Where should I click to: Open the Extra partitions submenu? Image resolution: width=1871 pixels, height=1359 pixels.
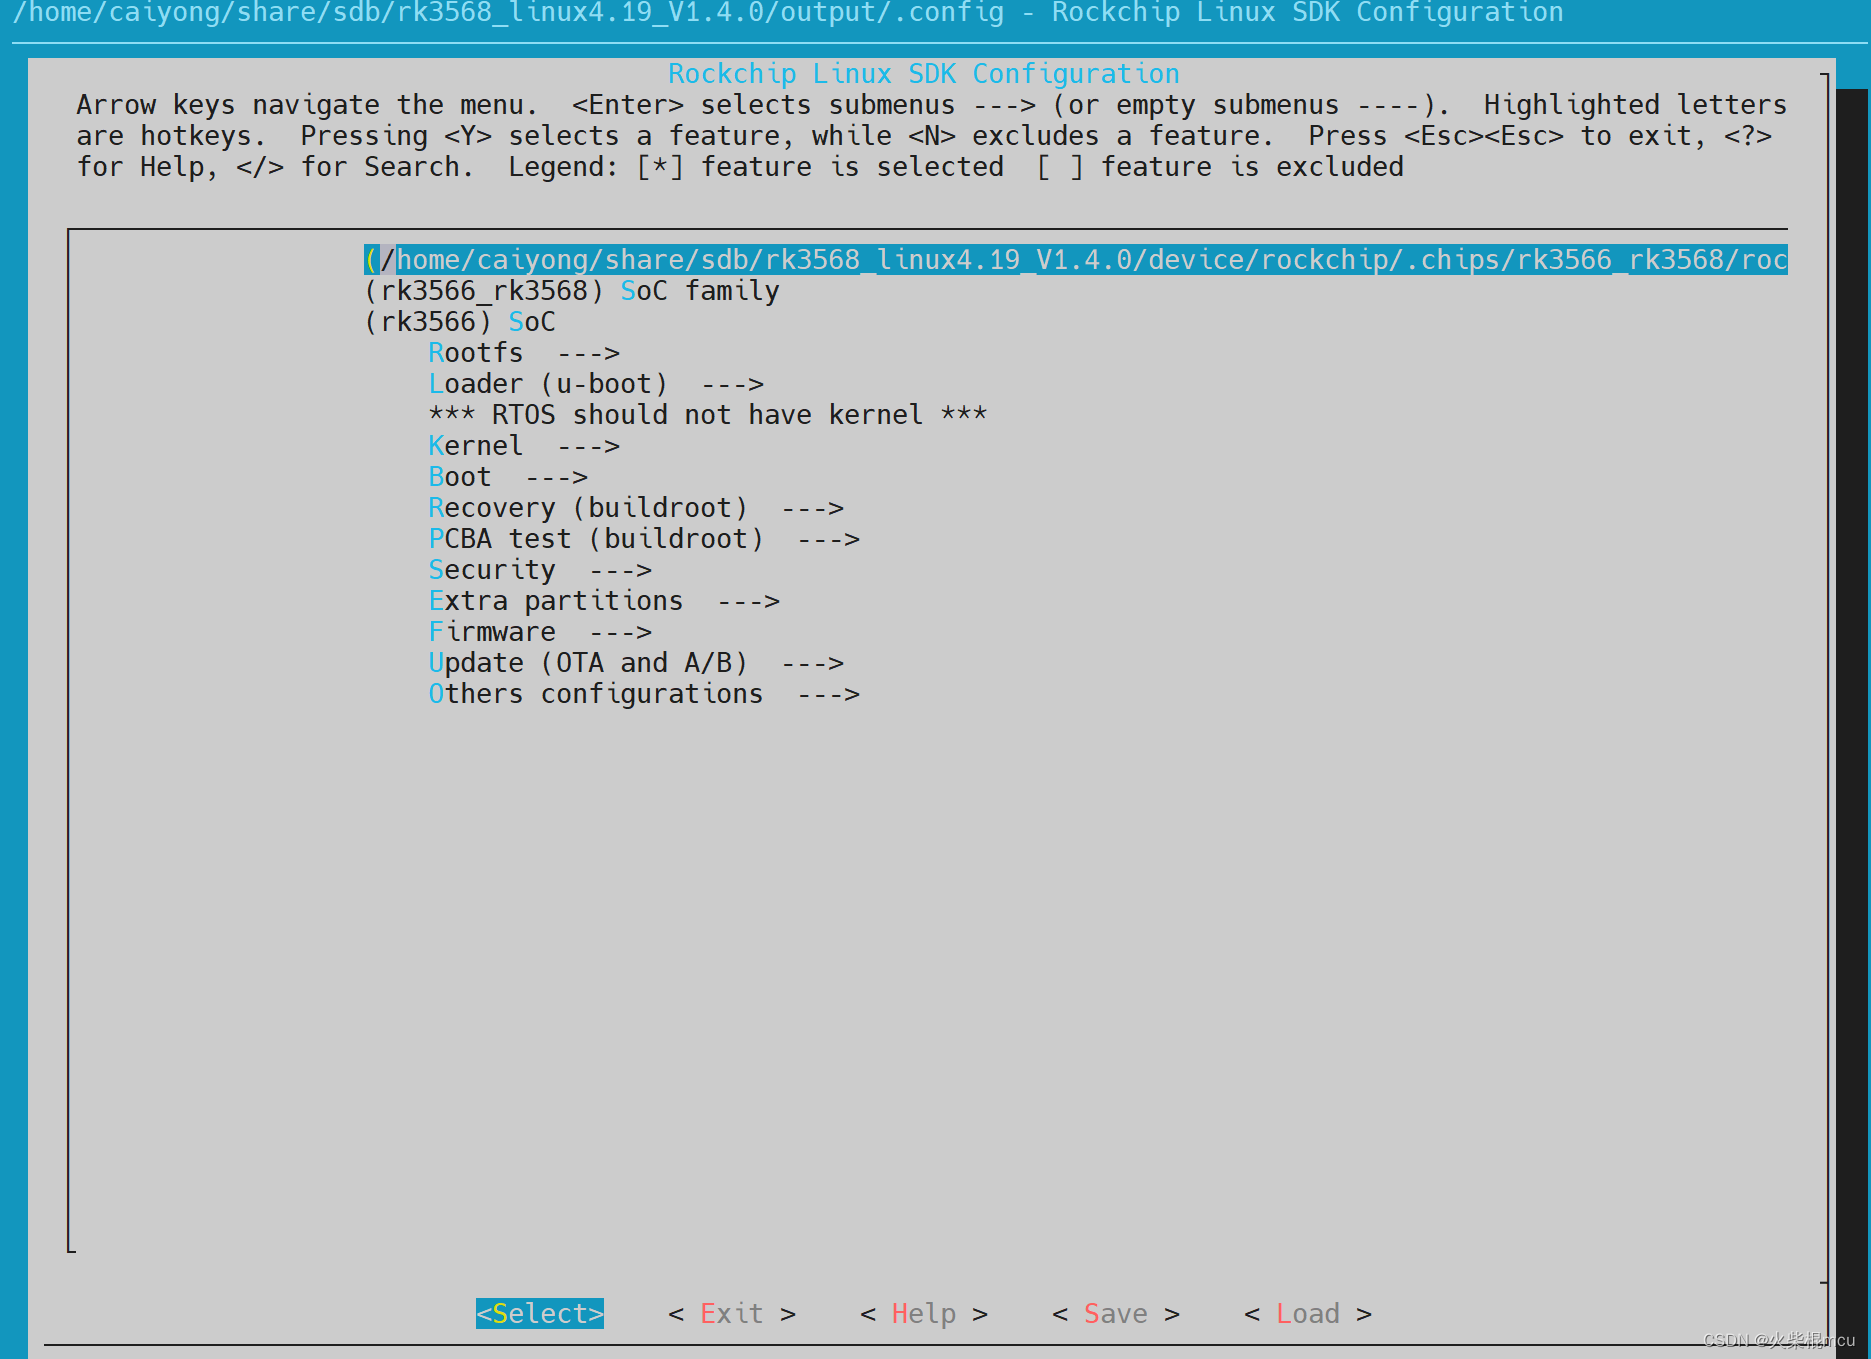(x=555, y=600)
